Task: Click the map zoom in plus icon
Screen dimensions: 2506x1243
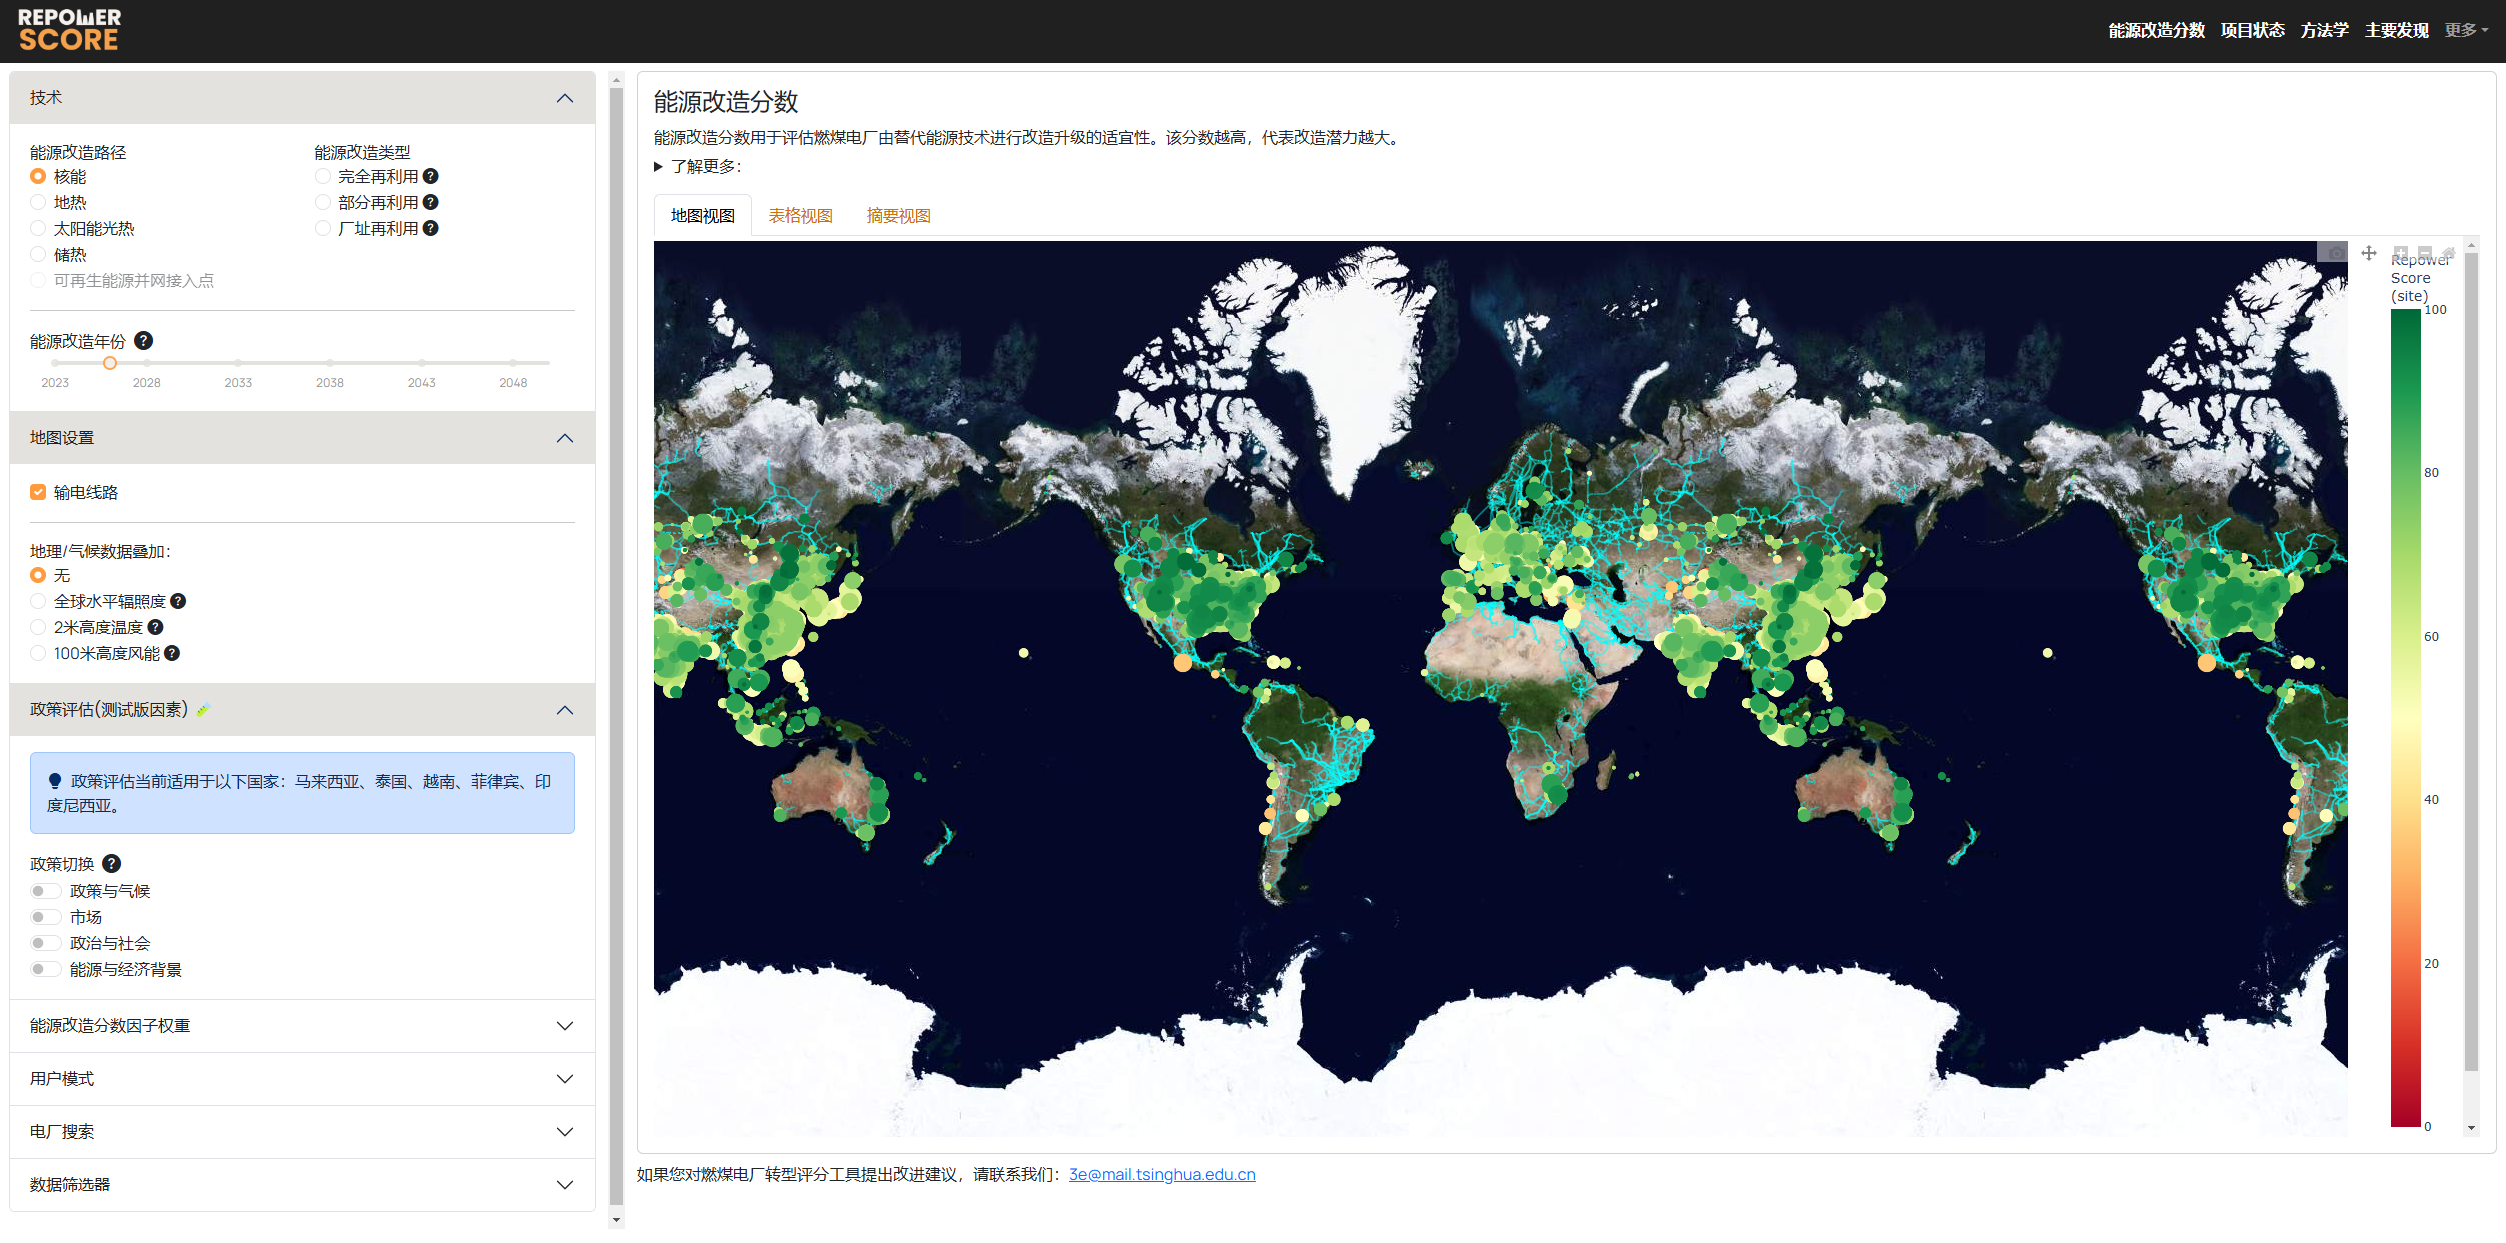Action: pos(2401,253)
